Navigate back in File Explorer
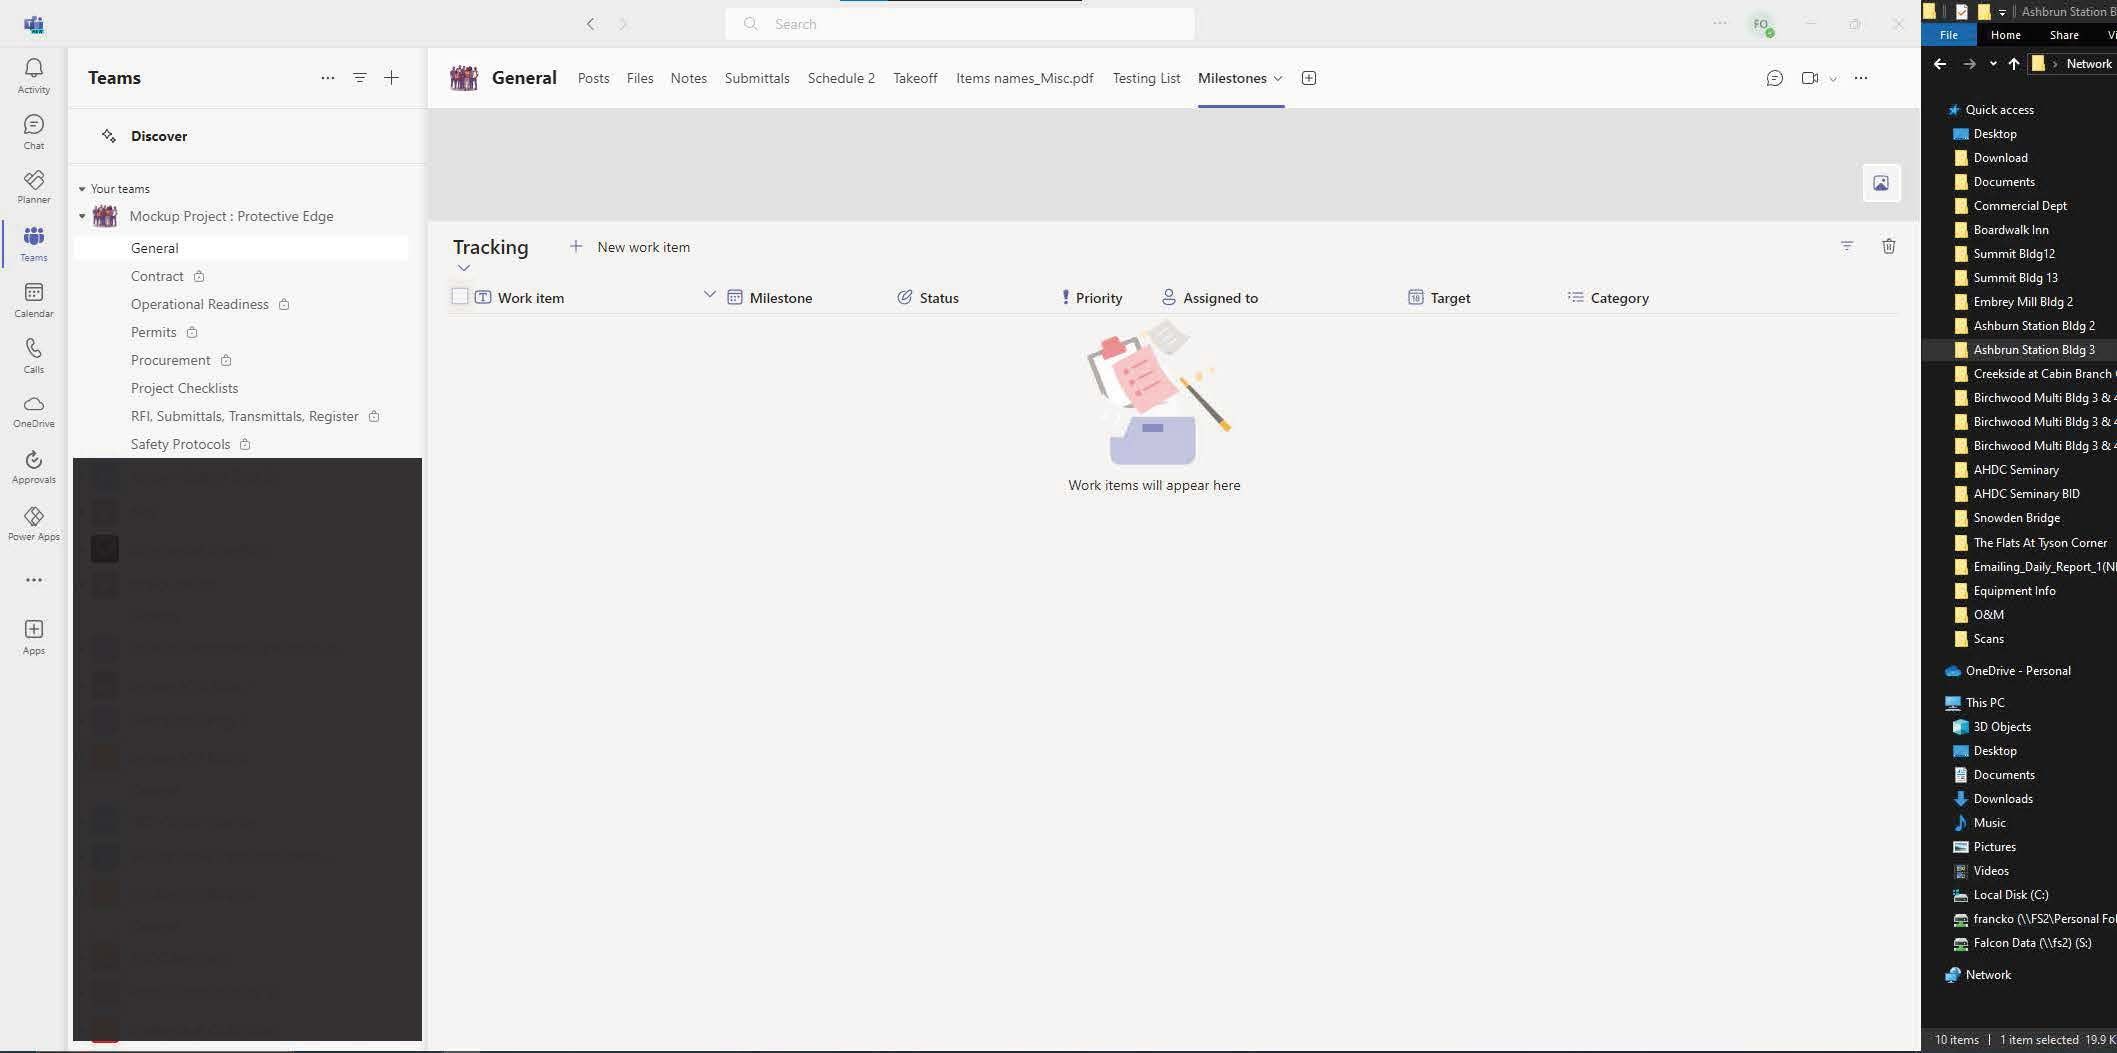 (1940, 64)
